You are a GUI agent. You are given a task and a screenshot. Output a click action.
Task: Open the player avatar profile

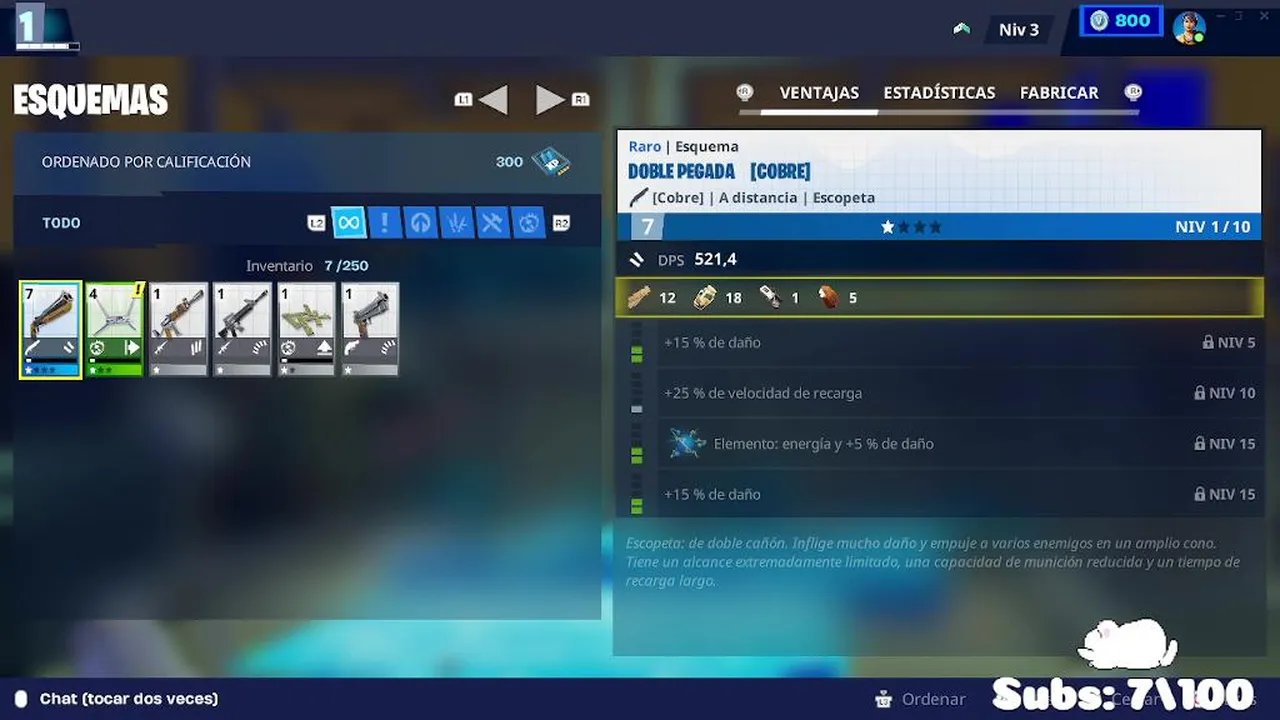1189,27
